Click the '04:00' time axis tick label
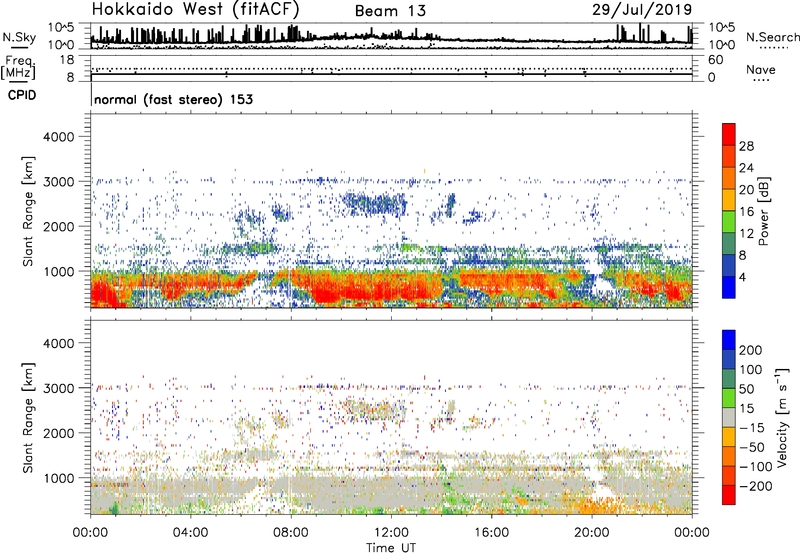Screen dimensions: 800x554 (x=191, y=533)
